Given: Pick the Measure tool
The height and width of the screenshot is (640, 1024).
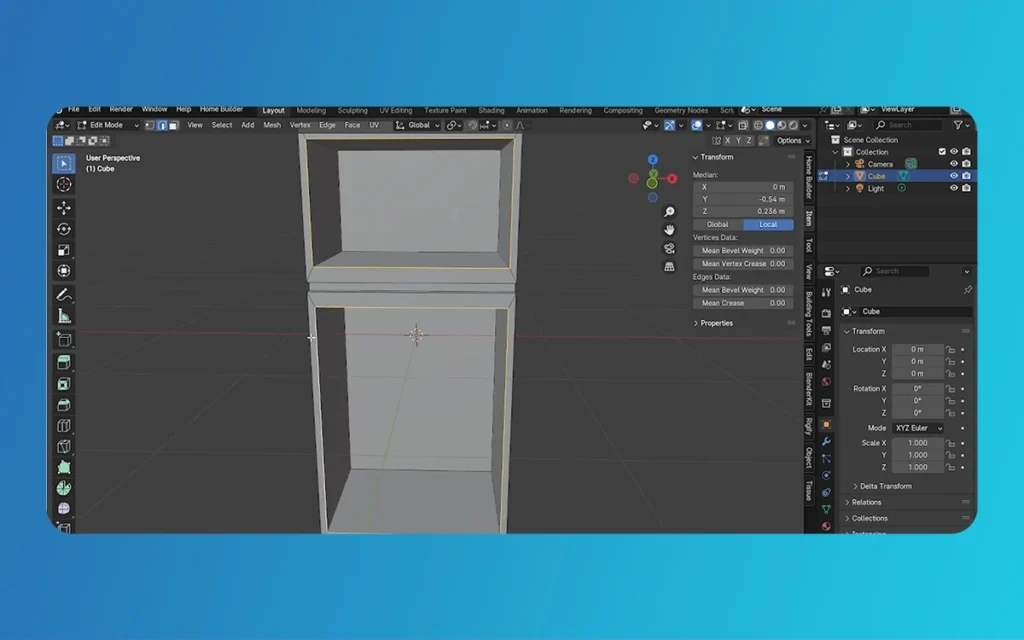Looking at the screenshot, I should 64,316.
